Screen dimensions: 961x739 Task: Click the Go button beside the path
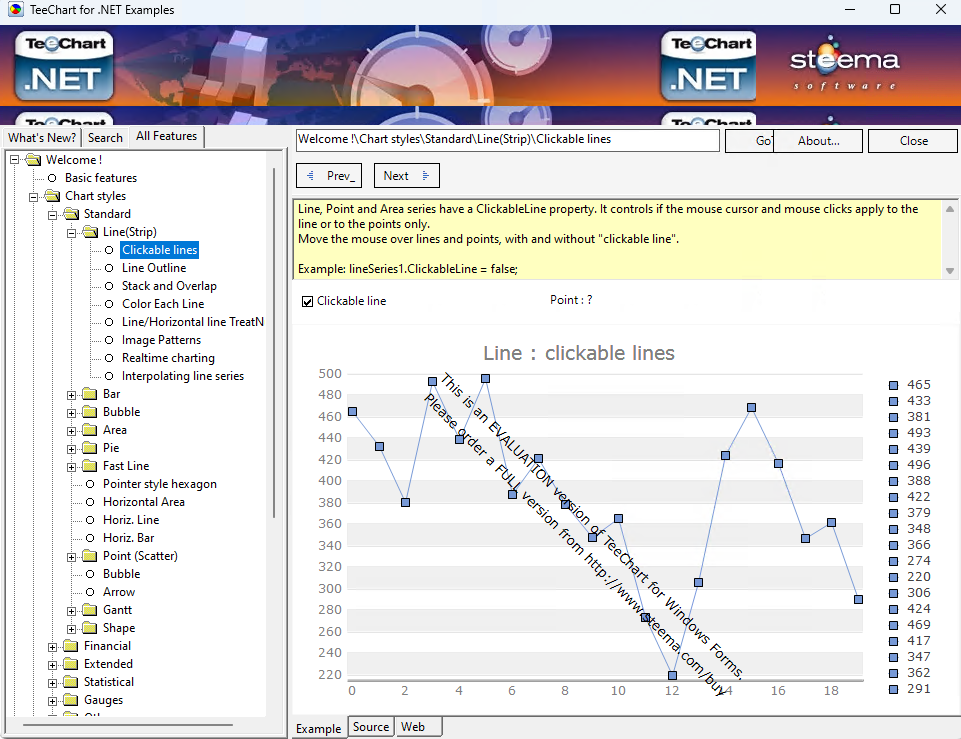[750, 141]
